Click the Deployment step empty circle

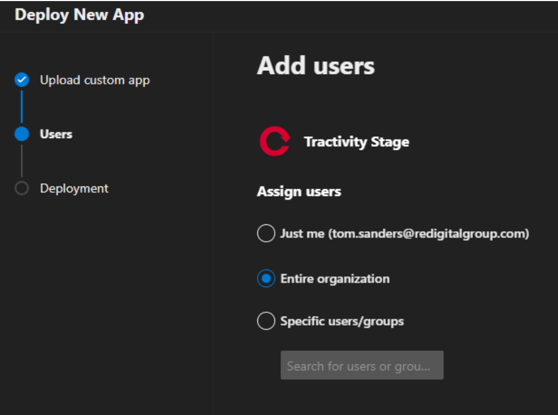(x=22, y=188)
